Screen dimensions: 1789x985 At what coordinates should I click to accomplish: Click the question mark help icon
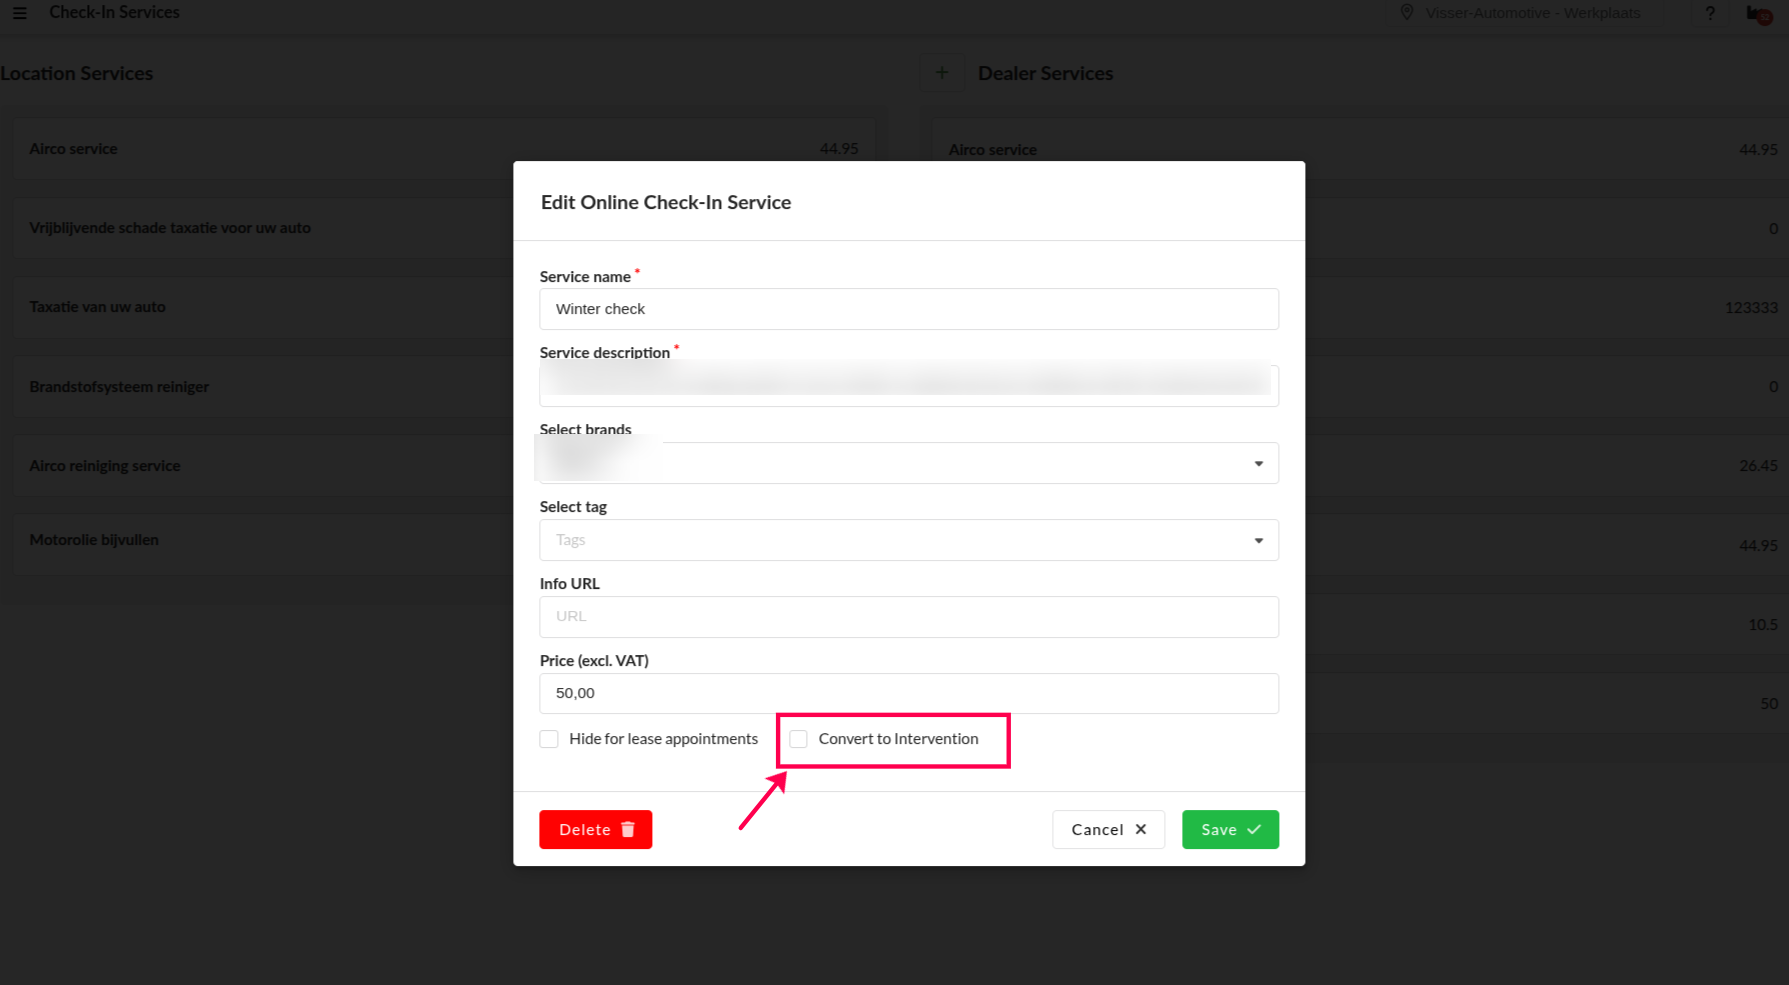(x=1710, y=13)
